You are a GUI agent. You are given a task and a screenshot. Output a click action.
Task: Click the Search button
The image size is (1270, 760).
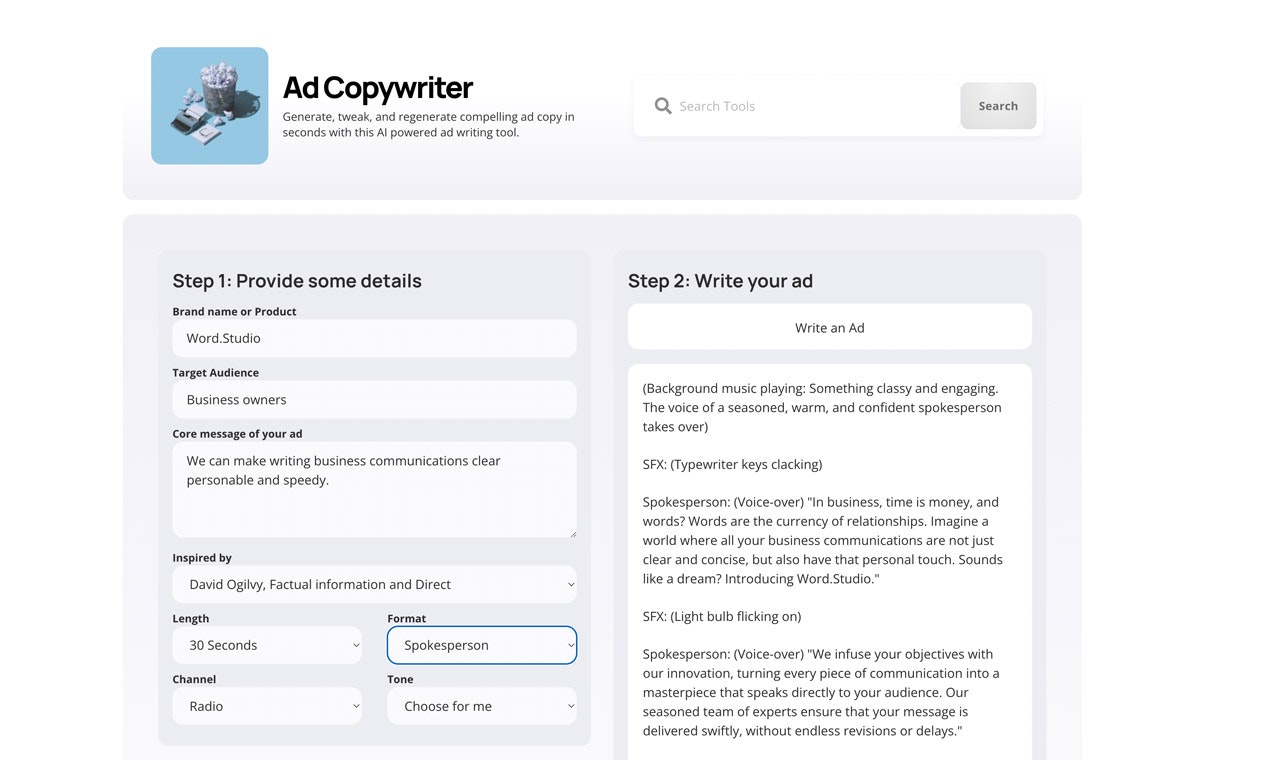click(998, 106)
